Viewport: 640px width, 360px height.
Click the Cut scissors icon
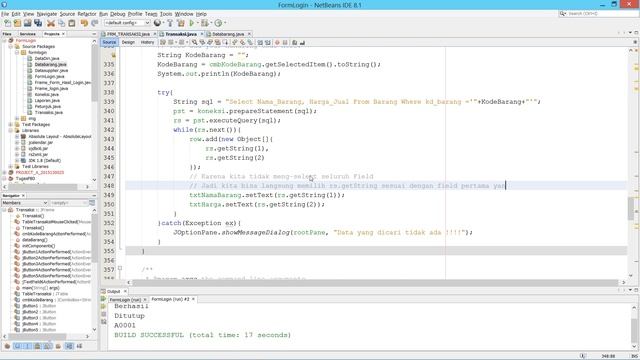51,23
